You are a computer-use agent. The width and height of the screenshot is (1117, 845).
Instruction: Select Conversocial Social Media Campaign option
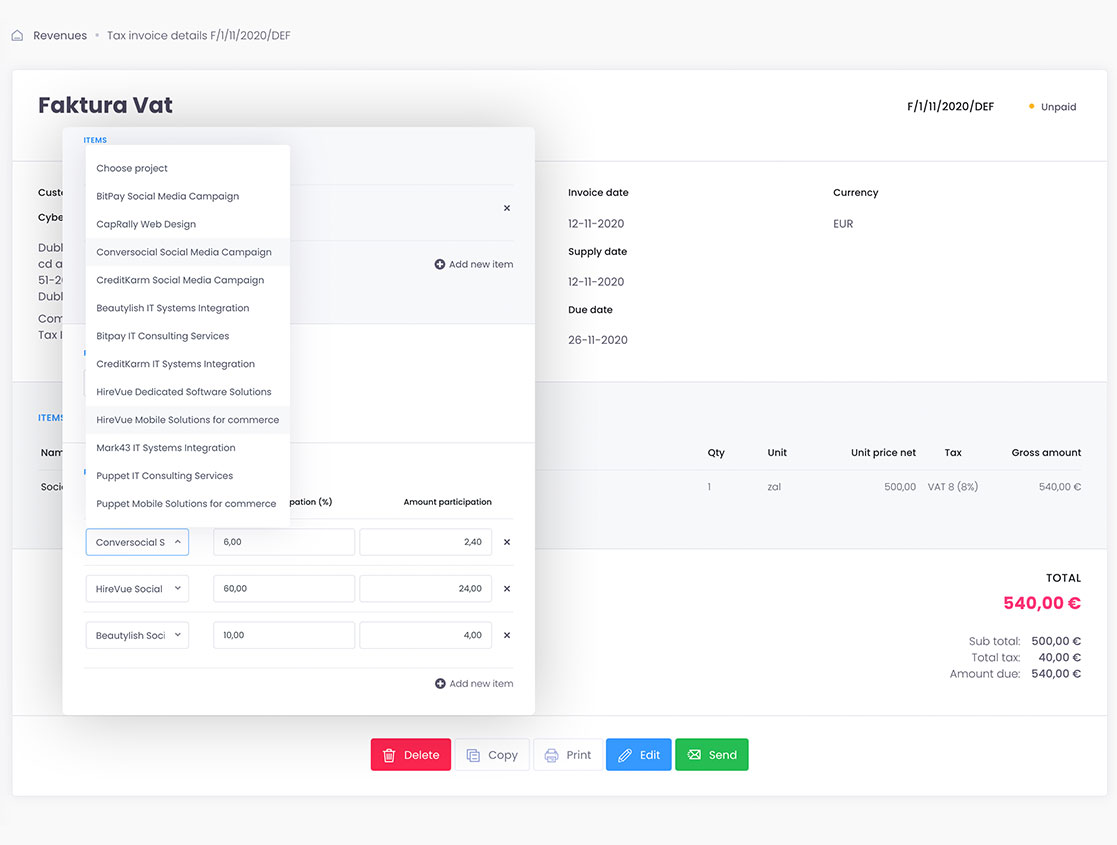click(187, 252)
